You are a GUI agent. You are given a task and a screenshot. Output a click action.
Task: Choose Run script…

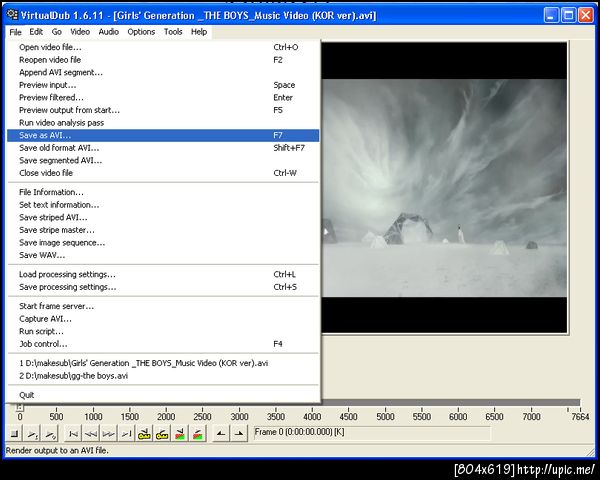click(x=163, y=331)
